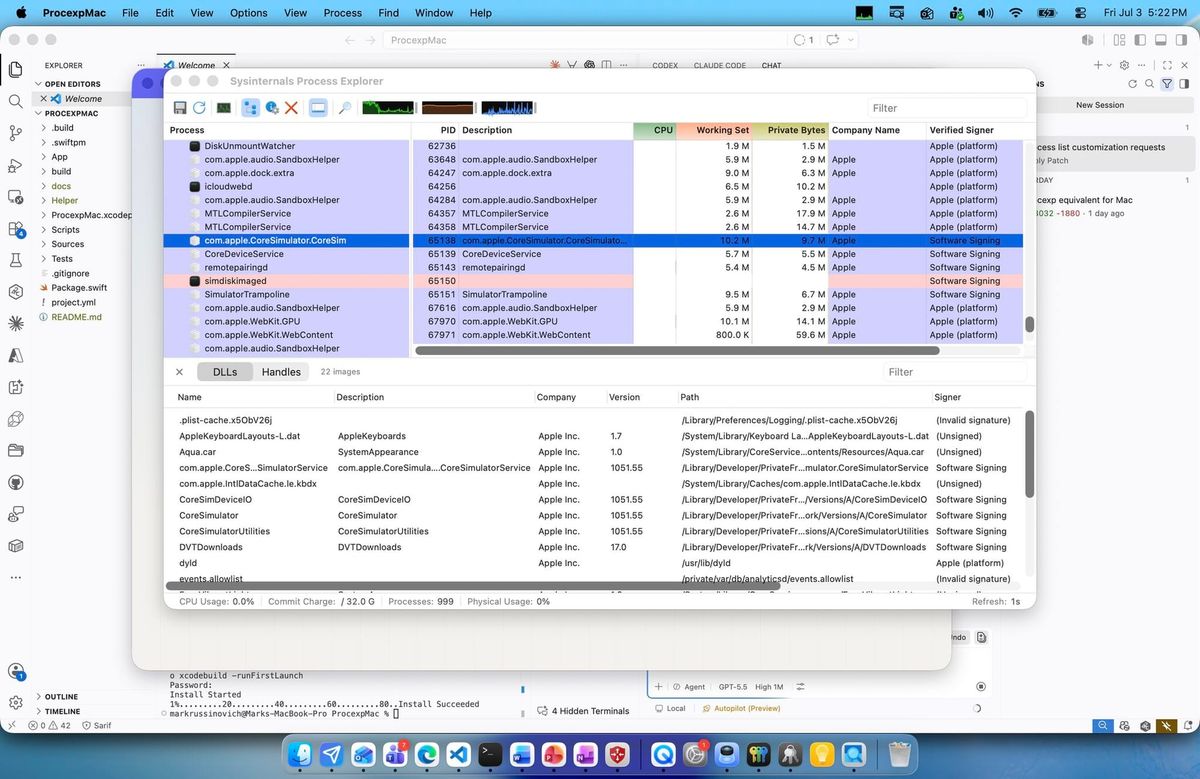
Task: Switch to the Handles tab
Action: point(281,372)
